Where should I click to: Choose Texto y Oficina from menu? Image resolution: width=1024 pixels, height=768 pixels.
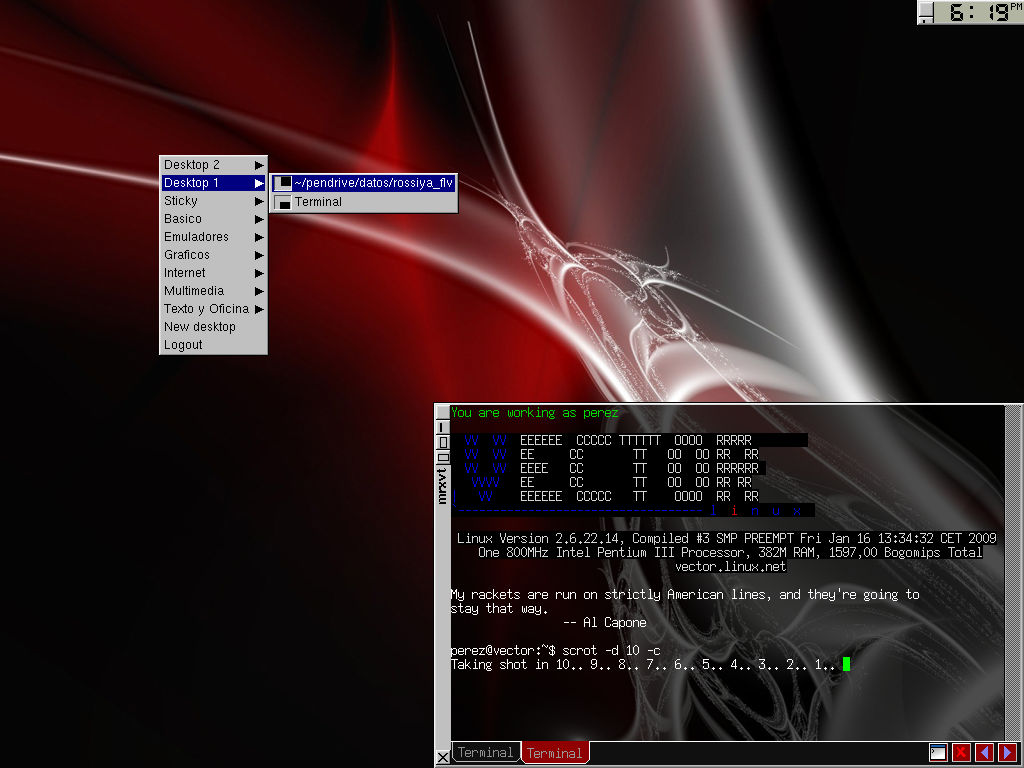point(214,309)
